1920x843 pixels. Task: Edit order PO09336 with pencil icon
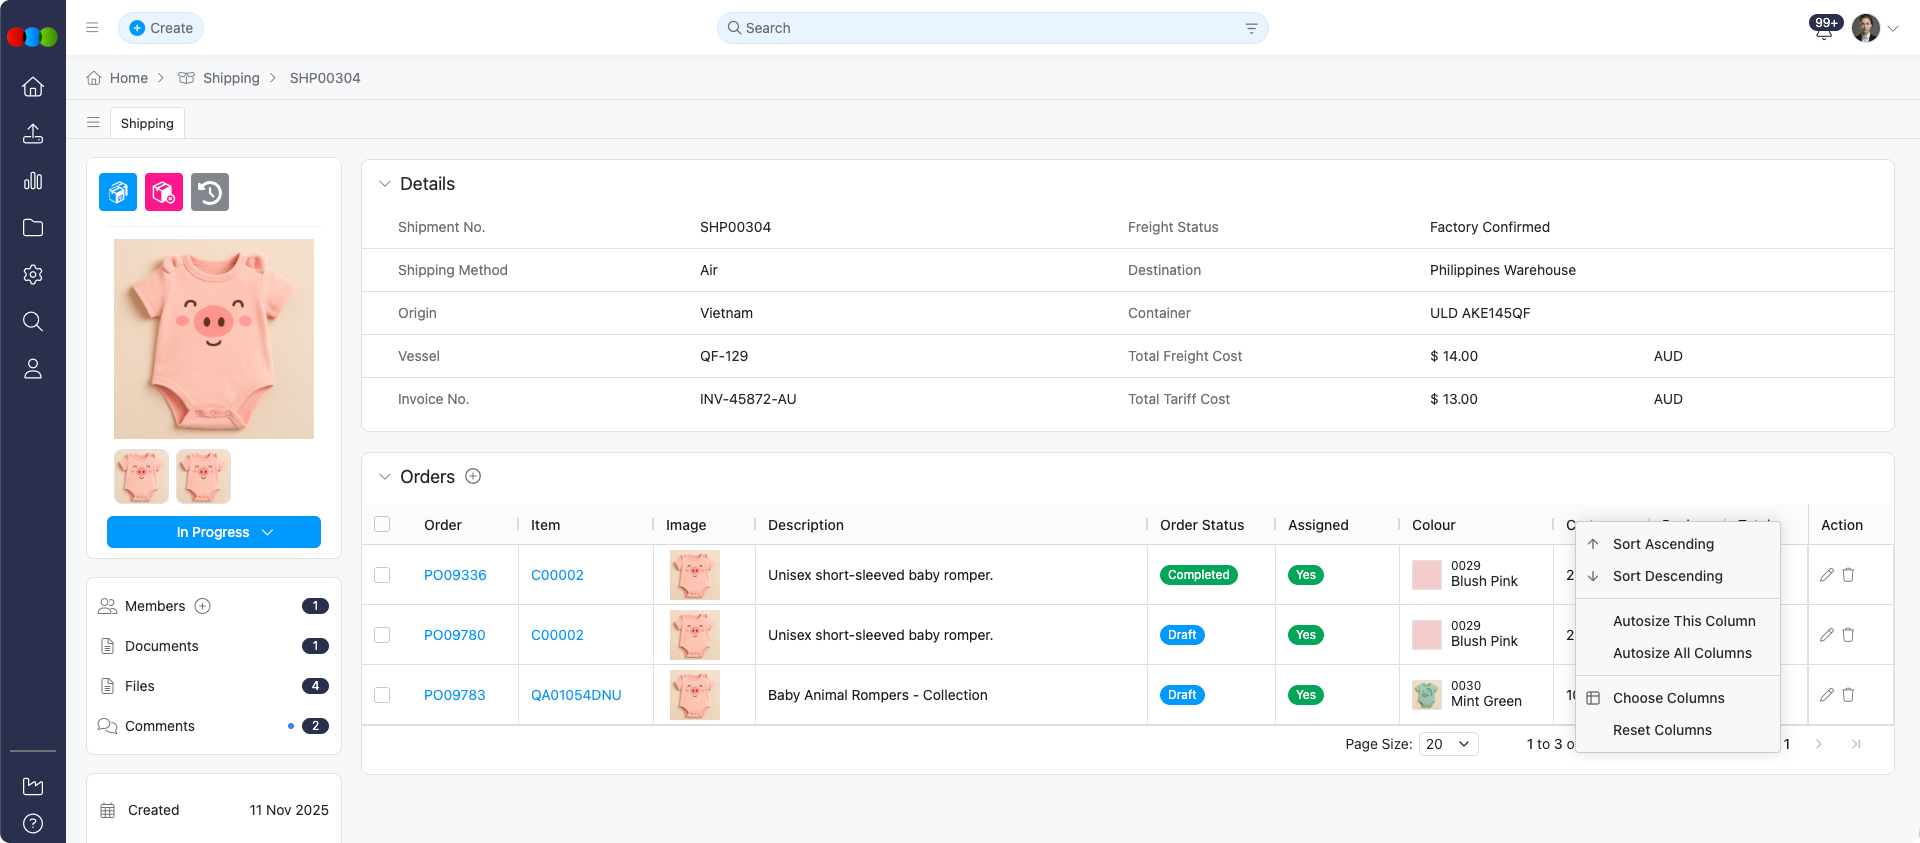tap(1826, 575)
